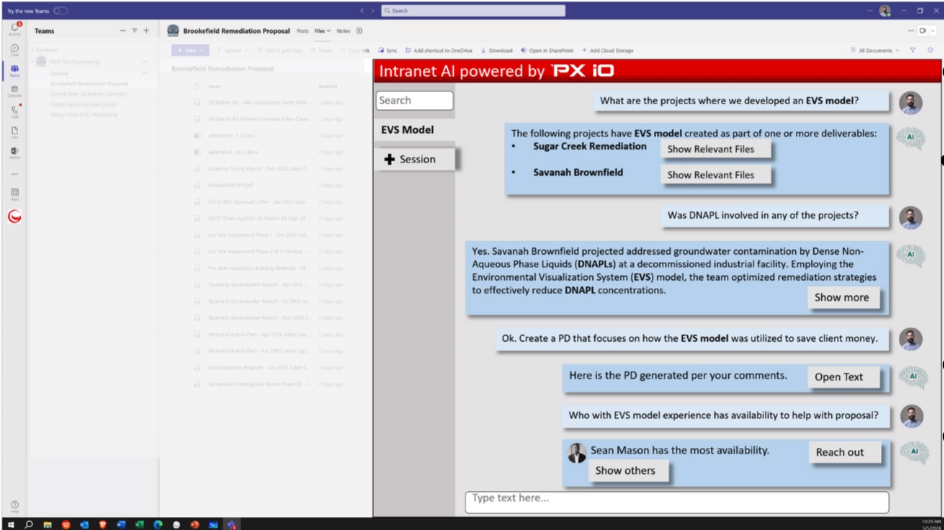
Task: Open the info details pane icon
Action: click(930, 51)
